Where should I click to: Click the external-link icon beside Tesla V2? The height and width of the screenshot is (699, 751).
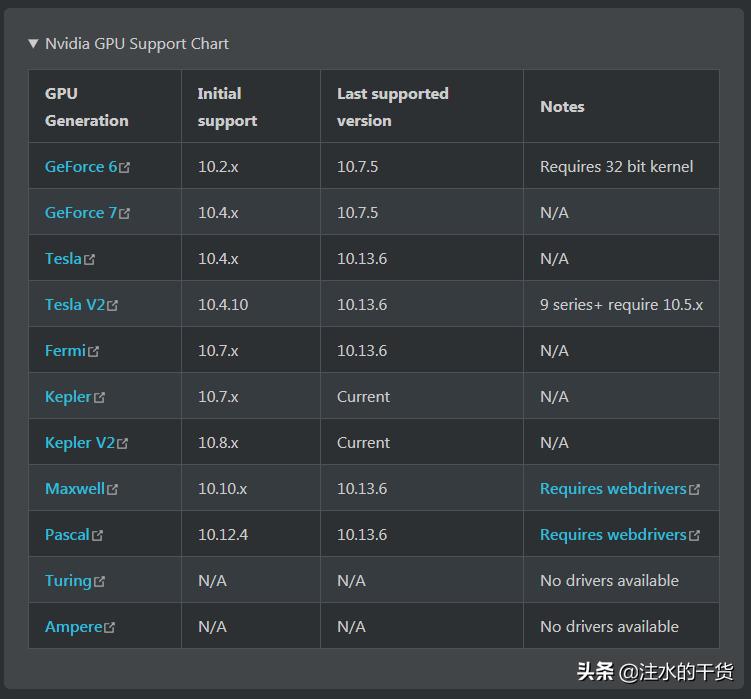pyautogui.click(x=113, y=306)
